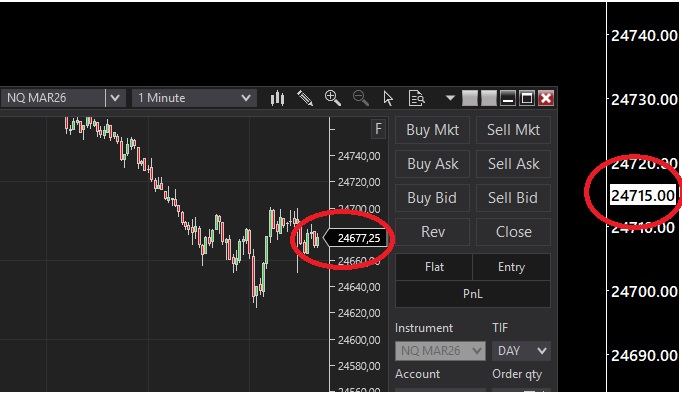Select the drawing tools pencil icon
682x397 pixels.
point(305,98)
